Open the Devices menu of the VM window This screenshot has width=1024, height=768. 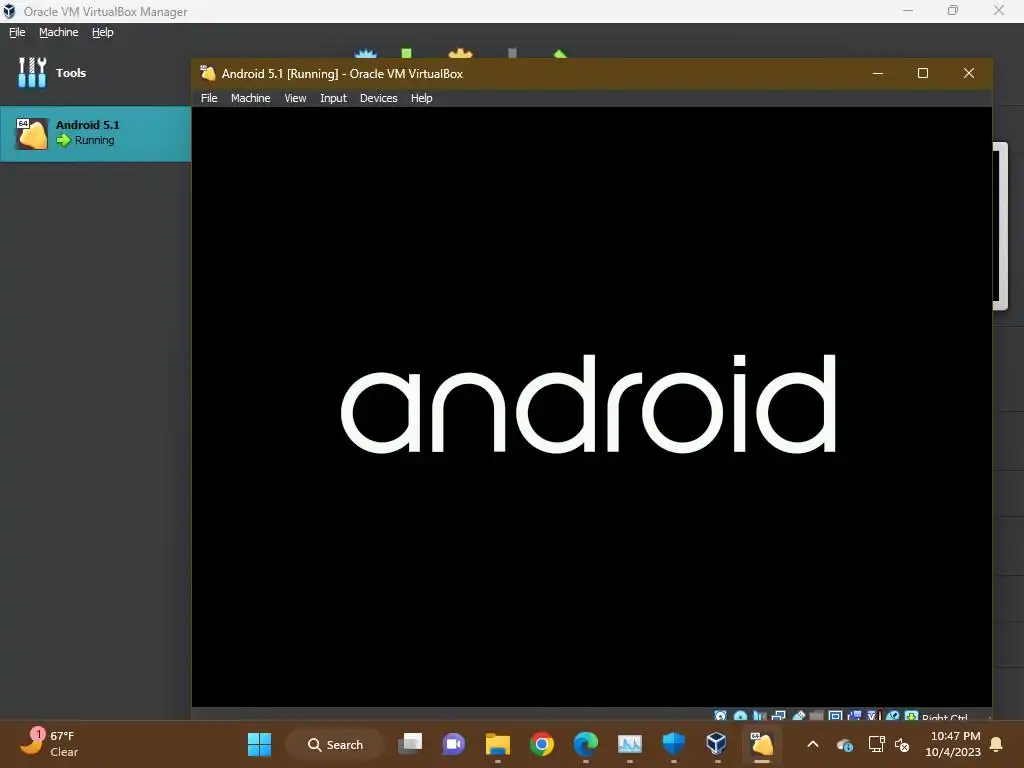[378, 98]
